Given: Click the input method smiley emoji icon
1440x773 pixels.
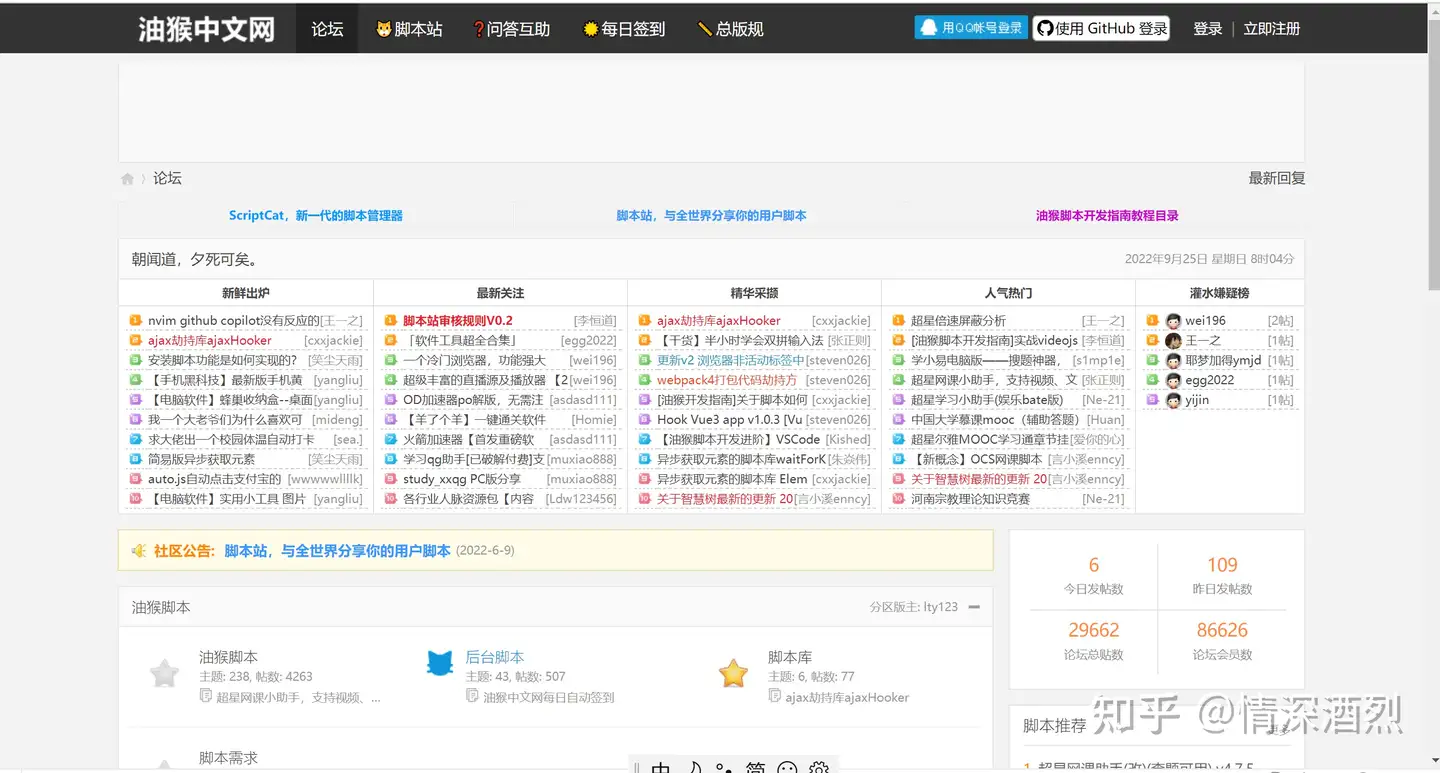Looking at the screenshot, I should [788, 768].
